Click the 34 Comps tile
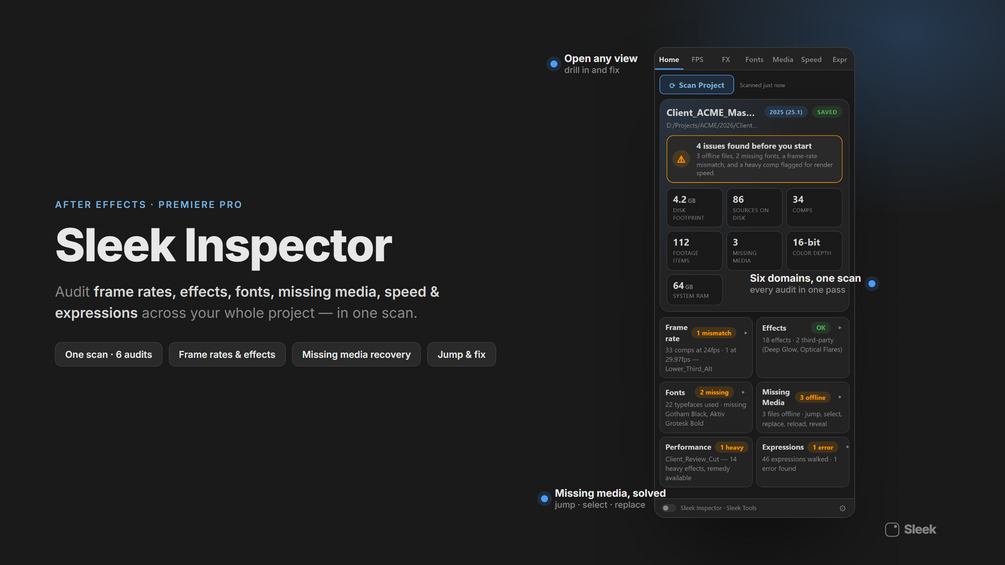Viewport: 1005px width, 565px height. pos(814,208)
